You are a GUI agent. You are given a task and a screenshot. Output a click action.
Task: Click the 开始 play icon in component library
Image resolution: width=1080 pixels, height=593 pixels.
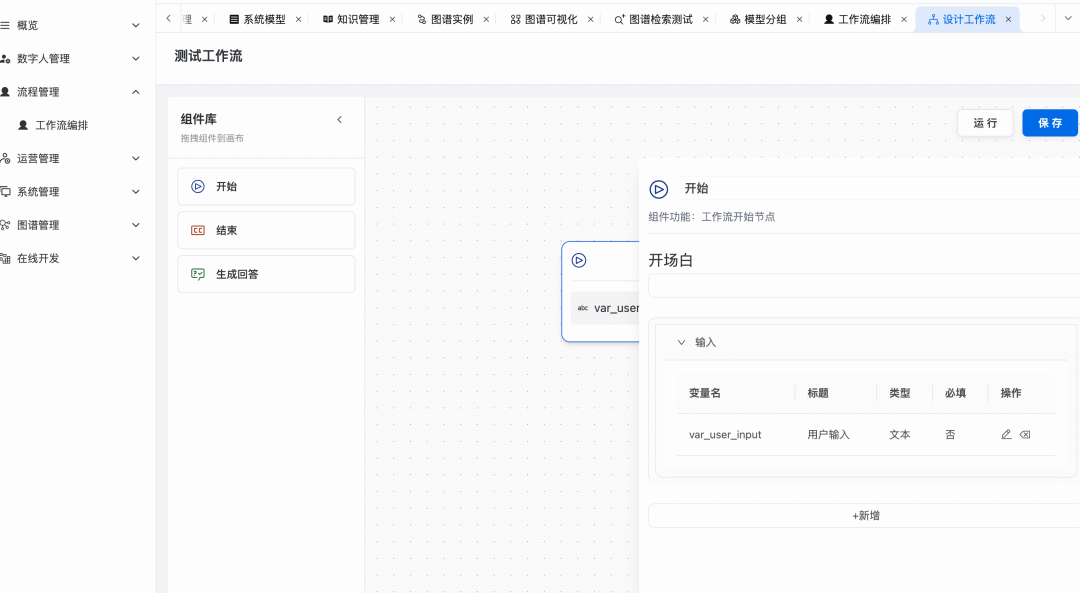point(198,186)
